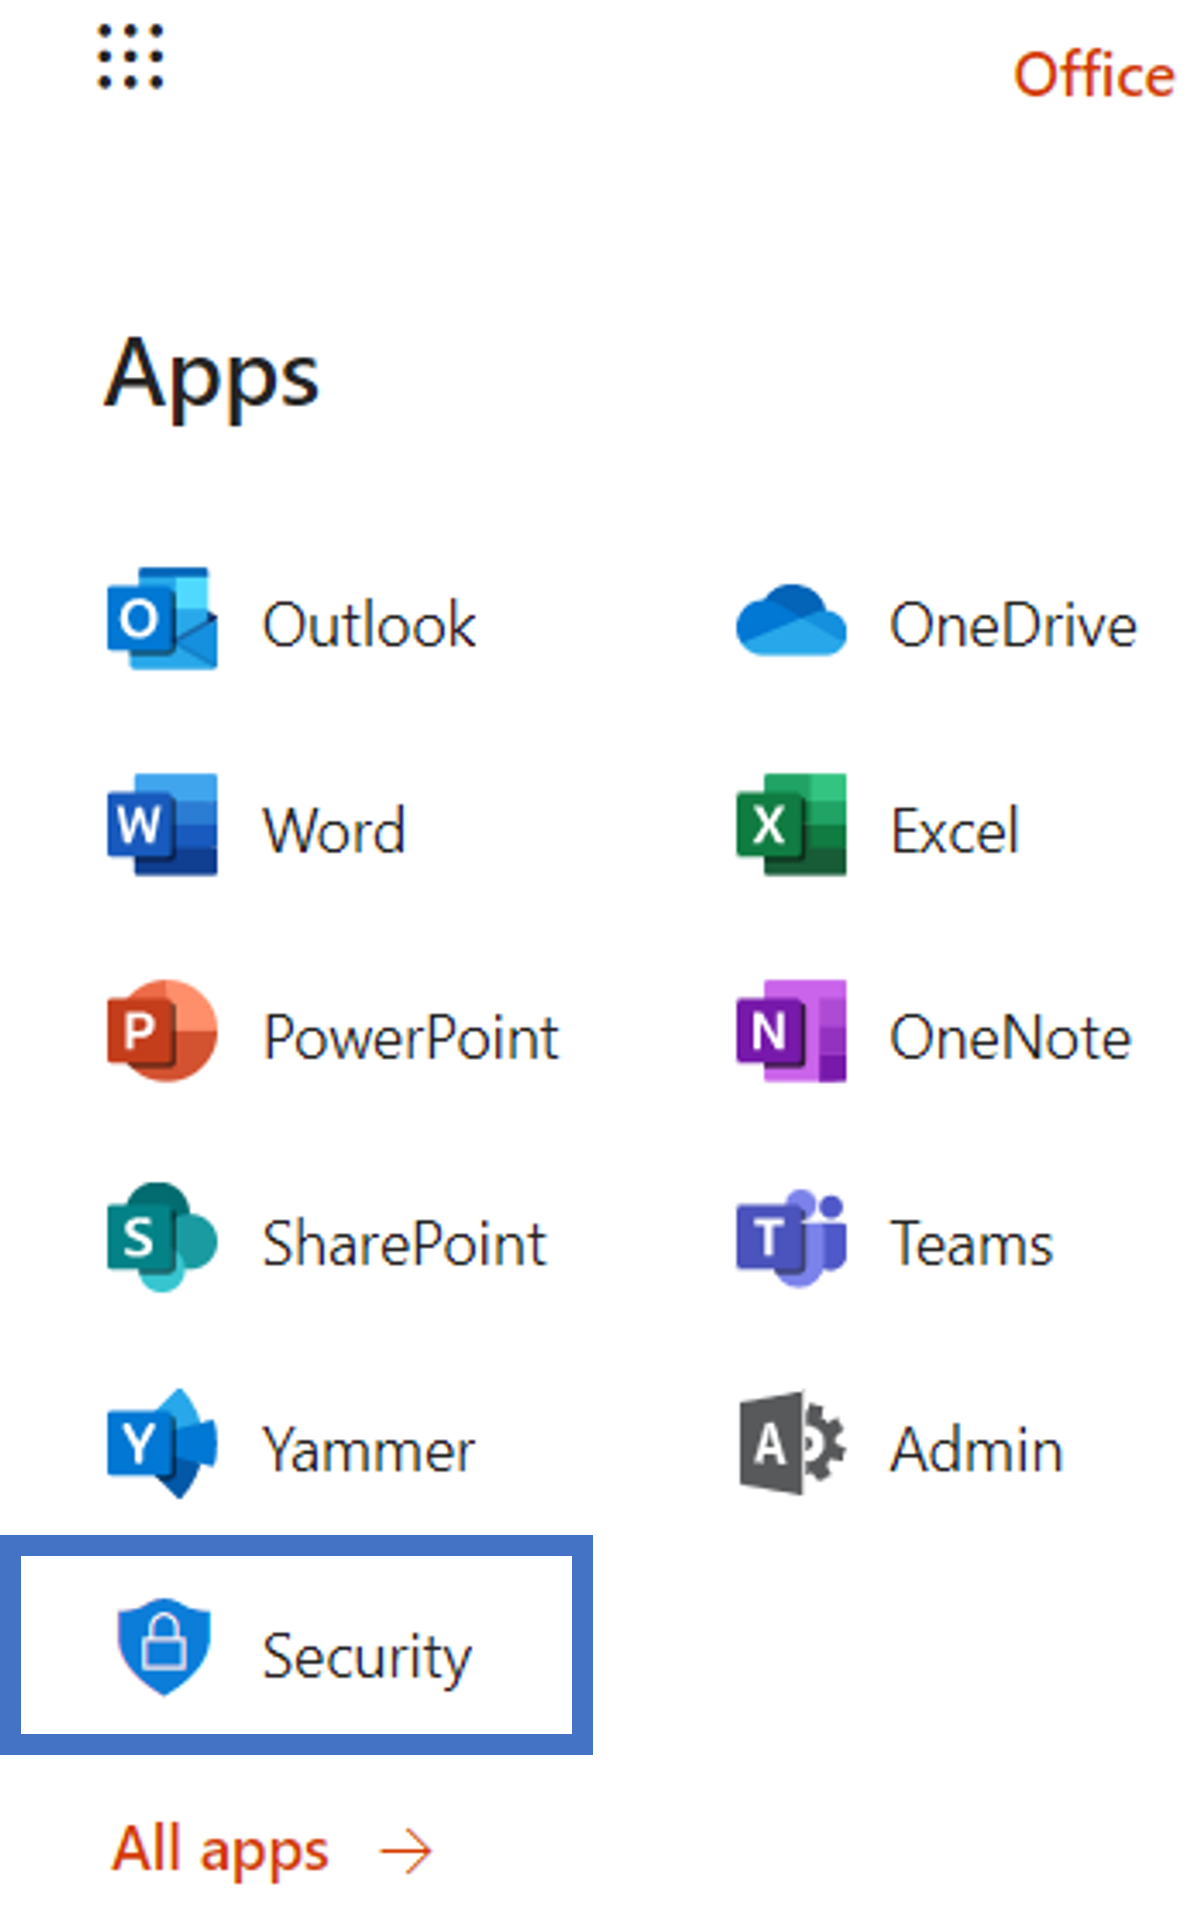Select the Yammer text label
The height and width of the screenshot is (1925, 1204).
point(368,1450)
